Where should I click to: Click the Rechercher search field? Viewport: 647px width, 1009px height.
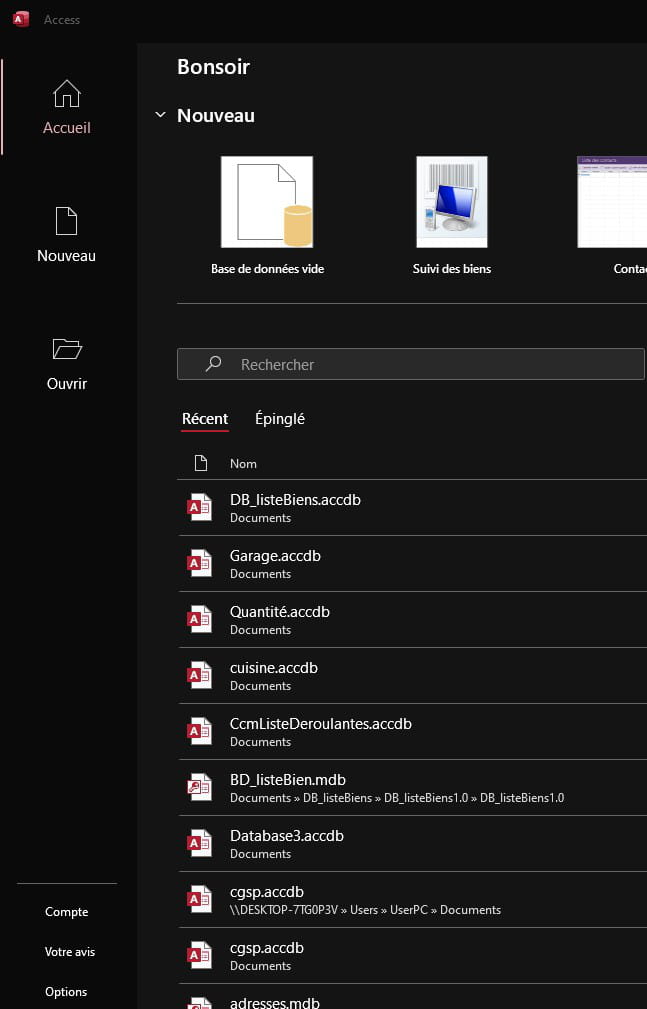tap(411, 364)
